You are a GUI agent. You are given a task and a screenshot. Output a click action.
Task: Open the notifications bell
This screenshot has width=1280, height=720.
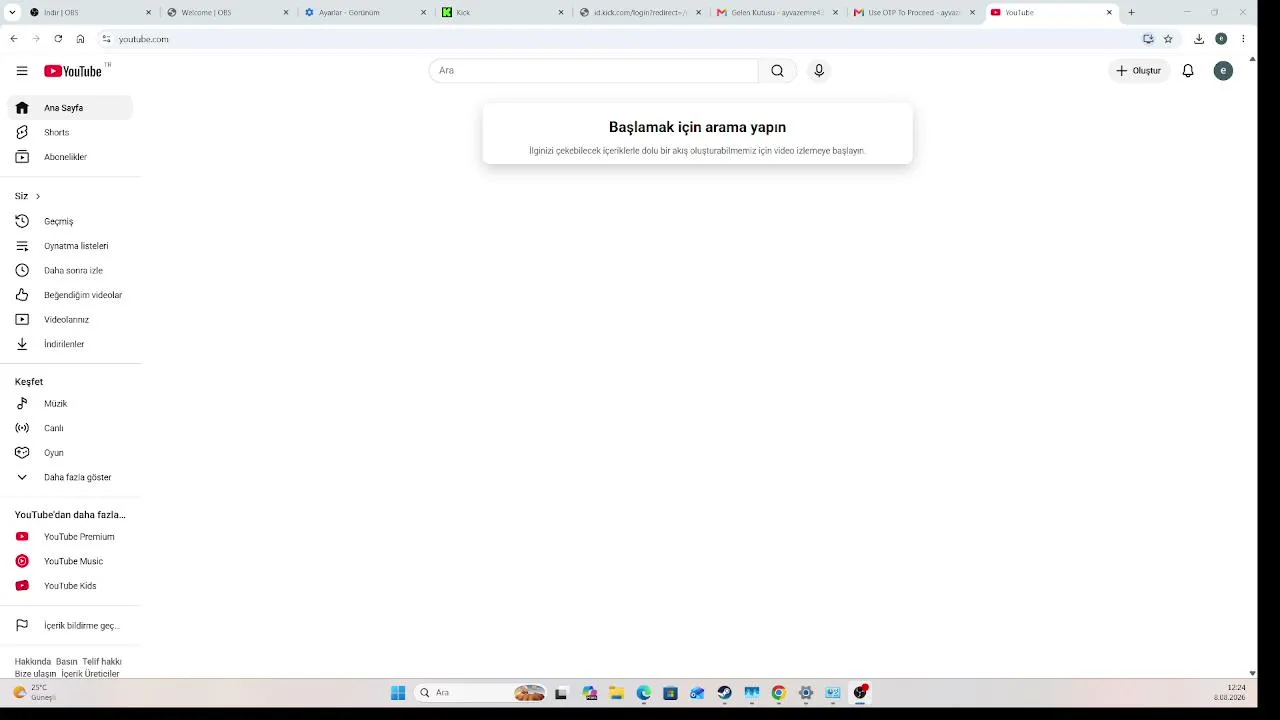pos(1188,71)
